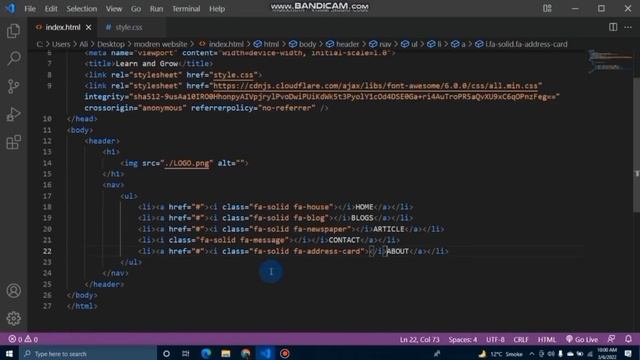
Task: Click the warnings count icon in the status bar
Action: (x=28, y=339)
